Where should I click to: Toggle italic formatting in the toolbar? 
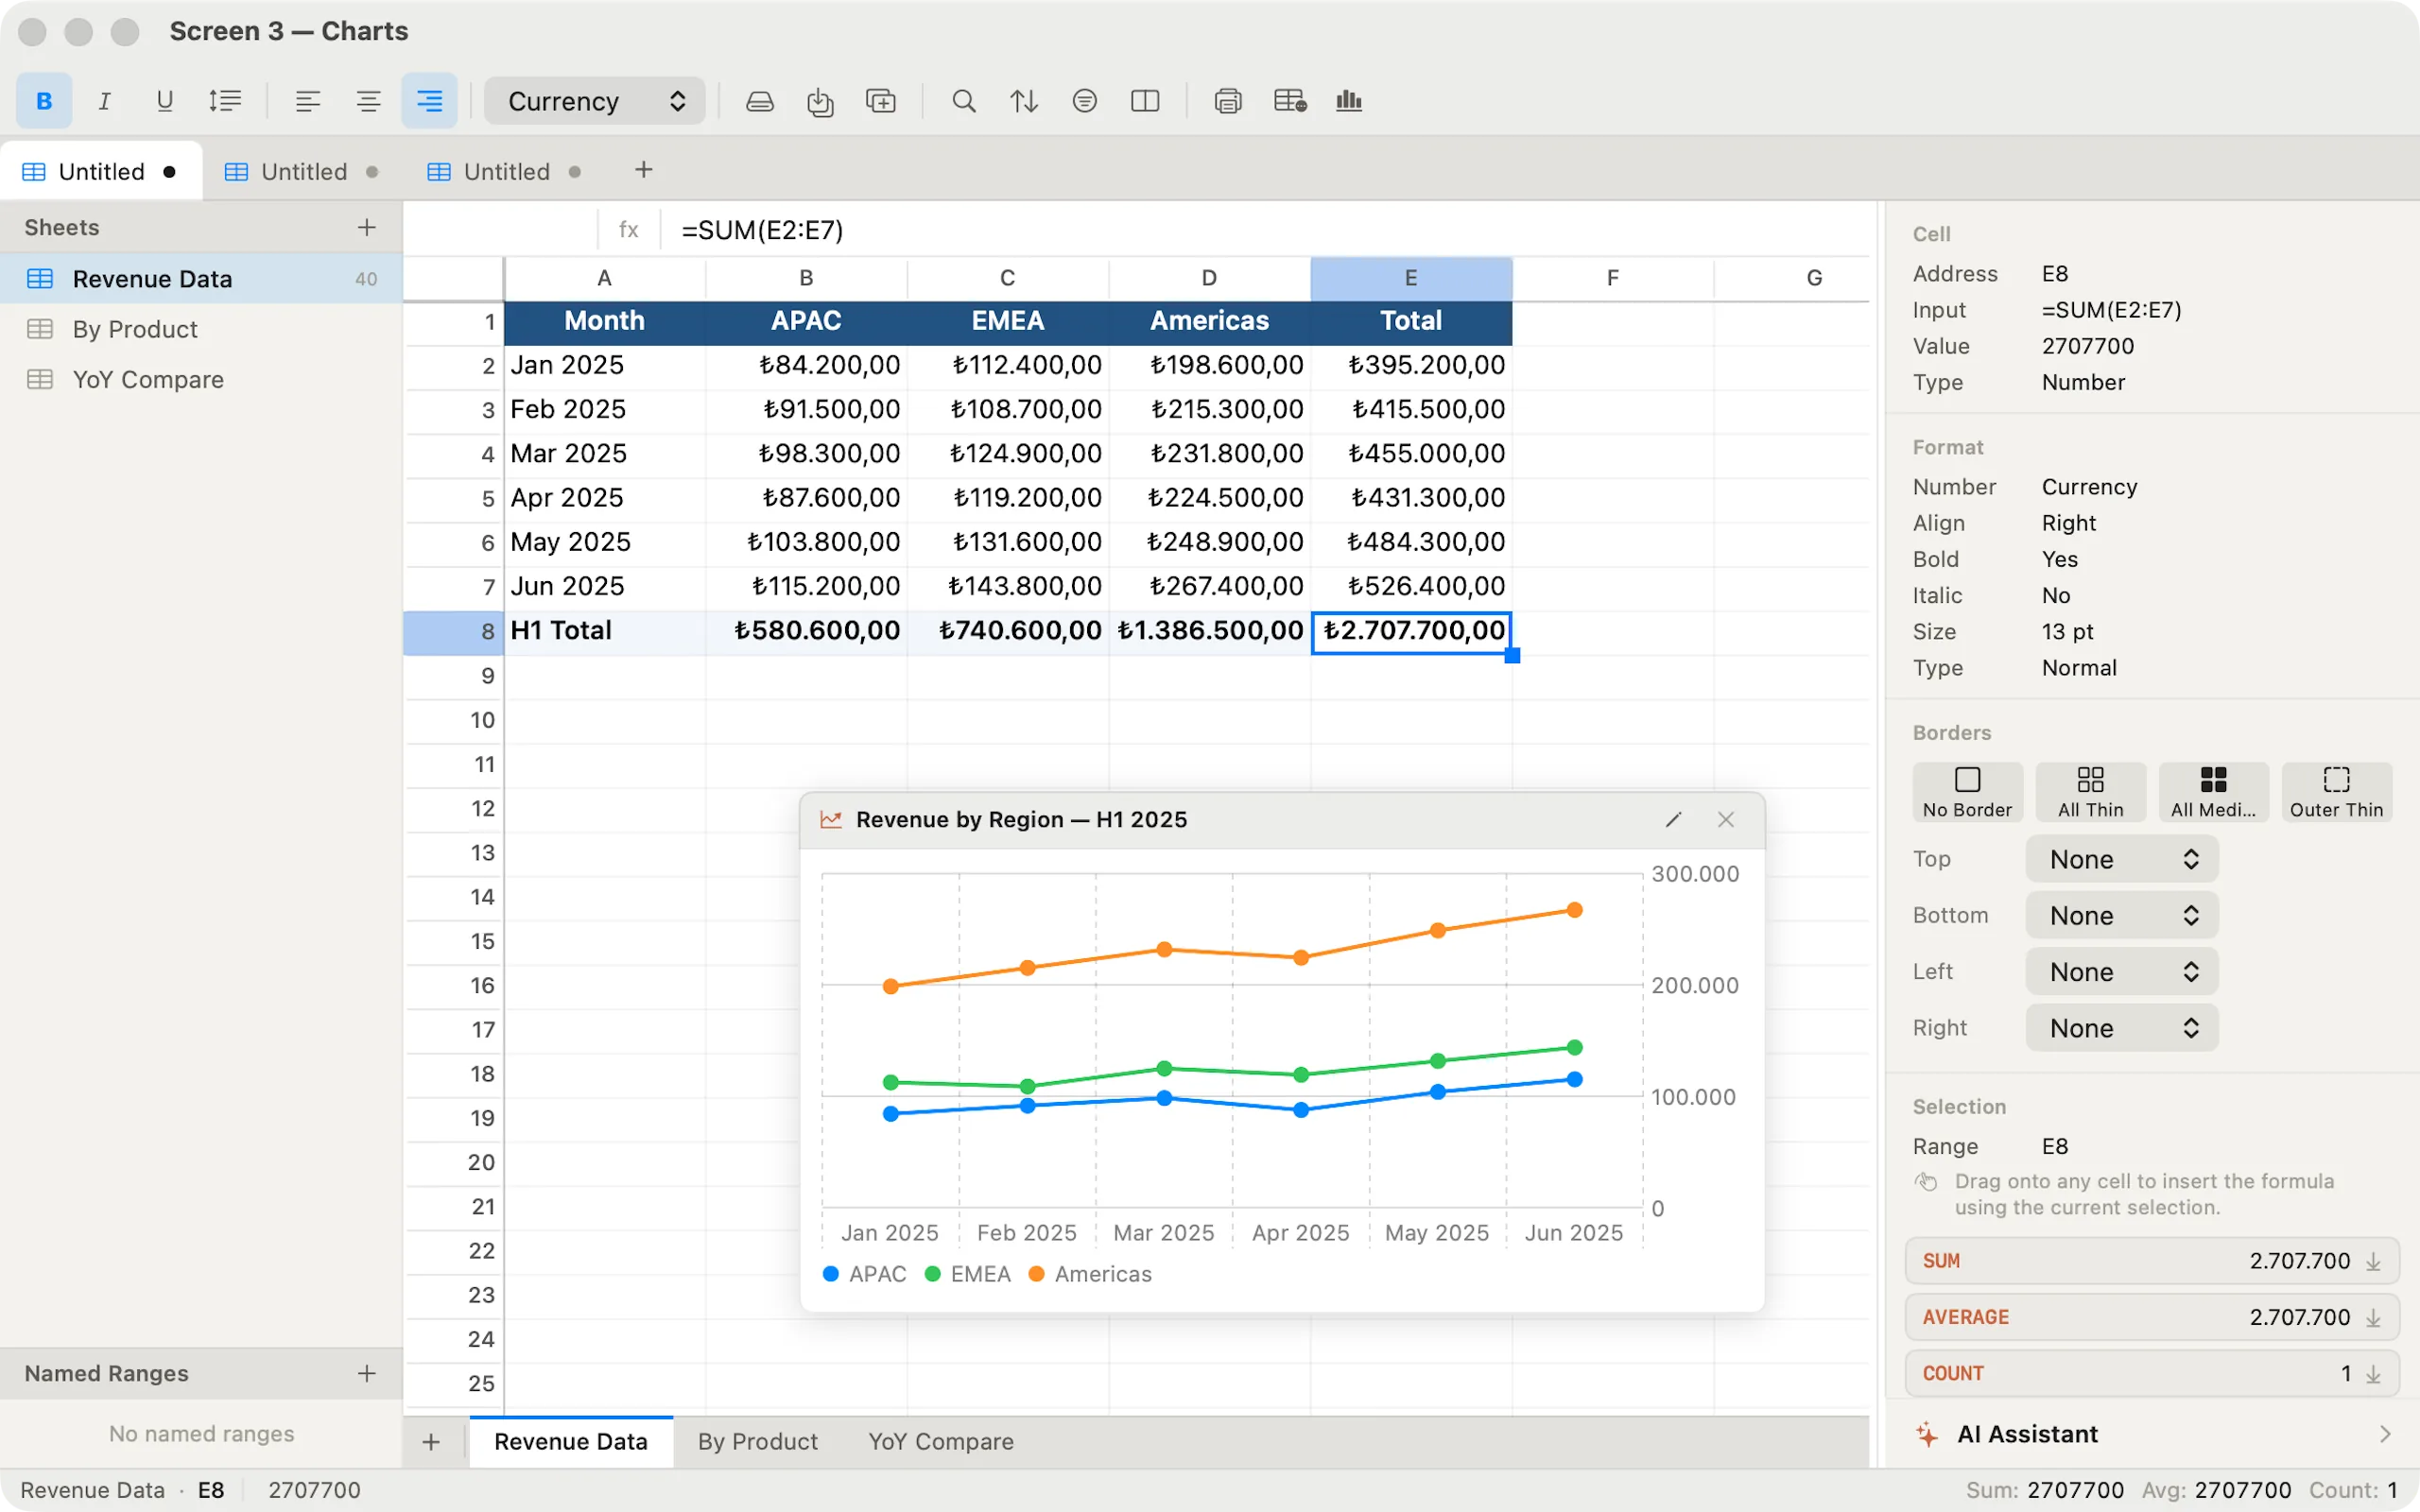(104, 101)
